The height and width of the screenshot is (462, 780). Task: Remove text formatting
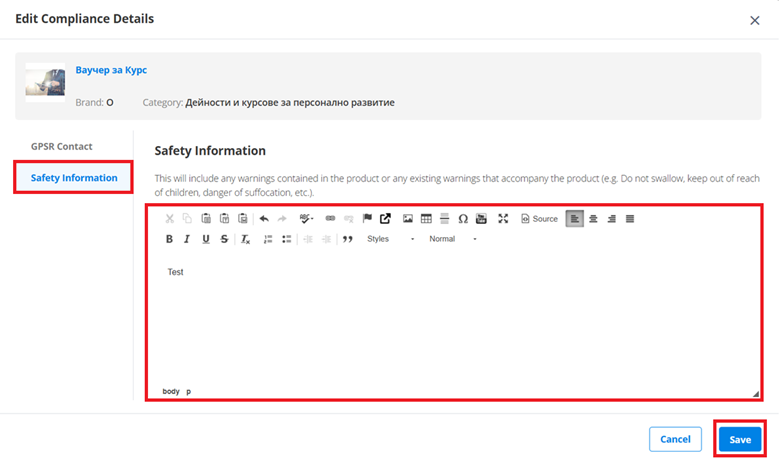246,239
